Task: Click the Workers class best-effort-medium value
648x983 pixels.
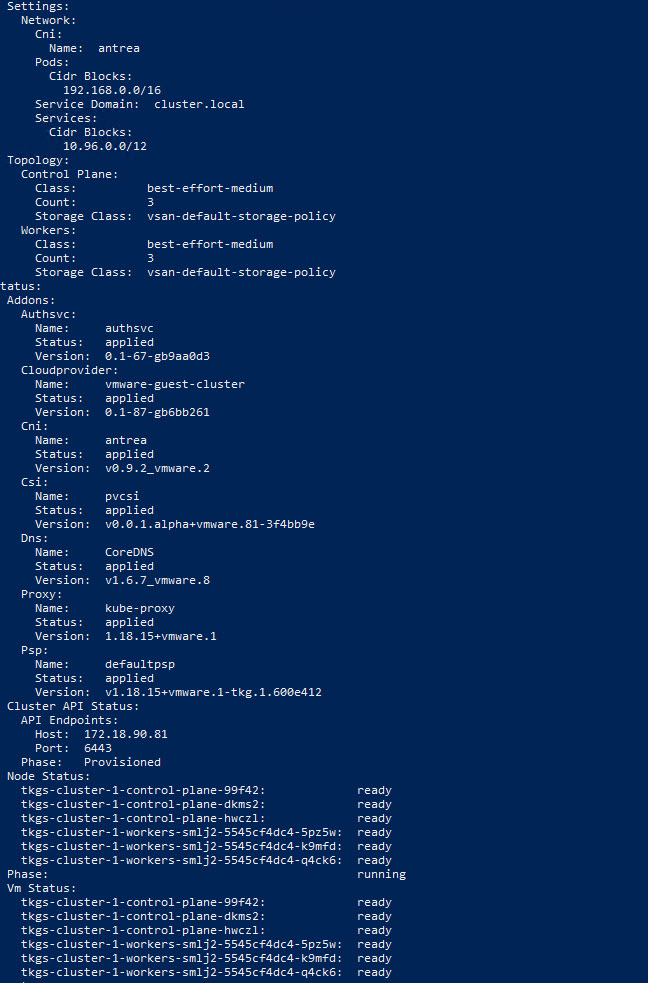Action: point(209,244)
